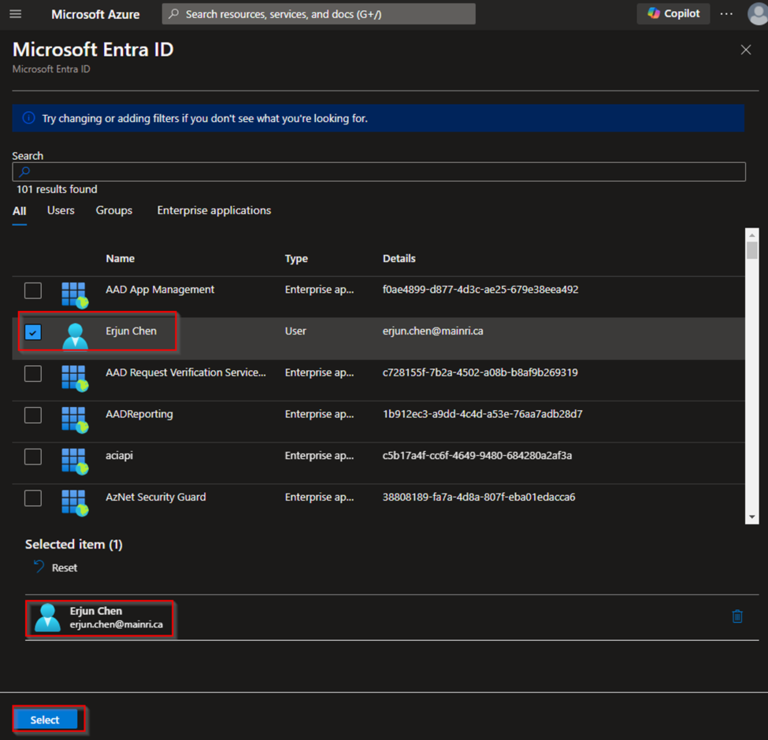Click the Reset undo icon
This screenshot has height=740, width=768.
[39, 567]
